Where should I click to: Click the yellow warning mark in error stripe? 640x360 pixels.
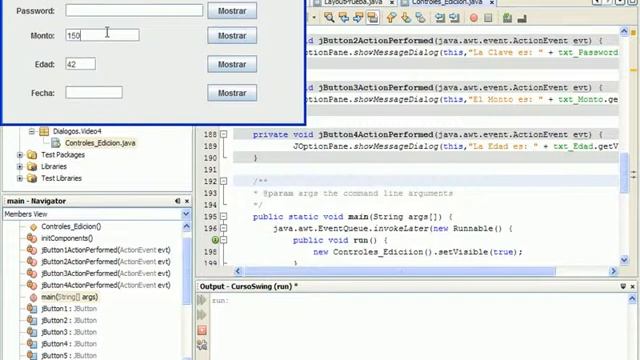pos(633,70)
